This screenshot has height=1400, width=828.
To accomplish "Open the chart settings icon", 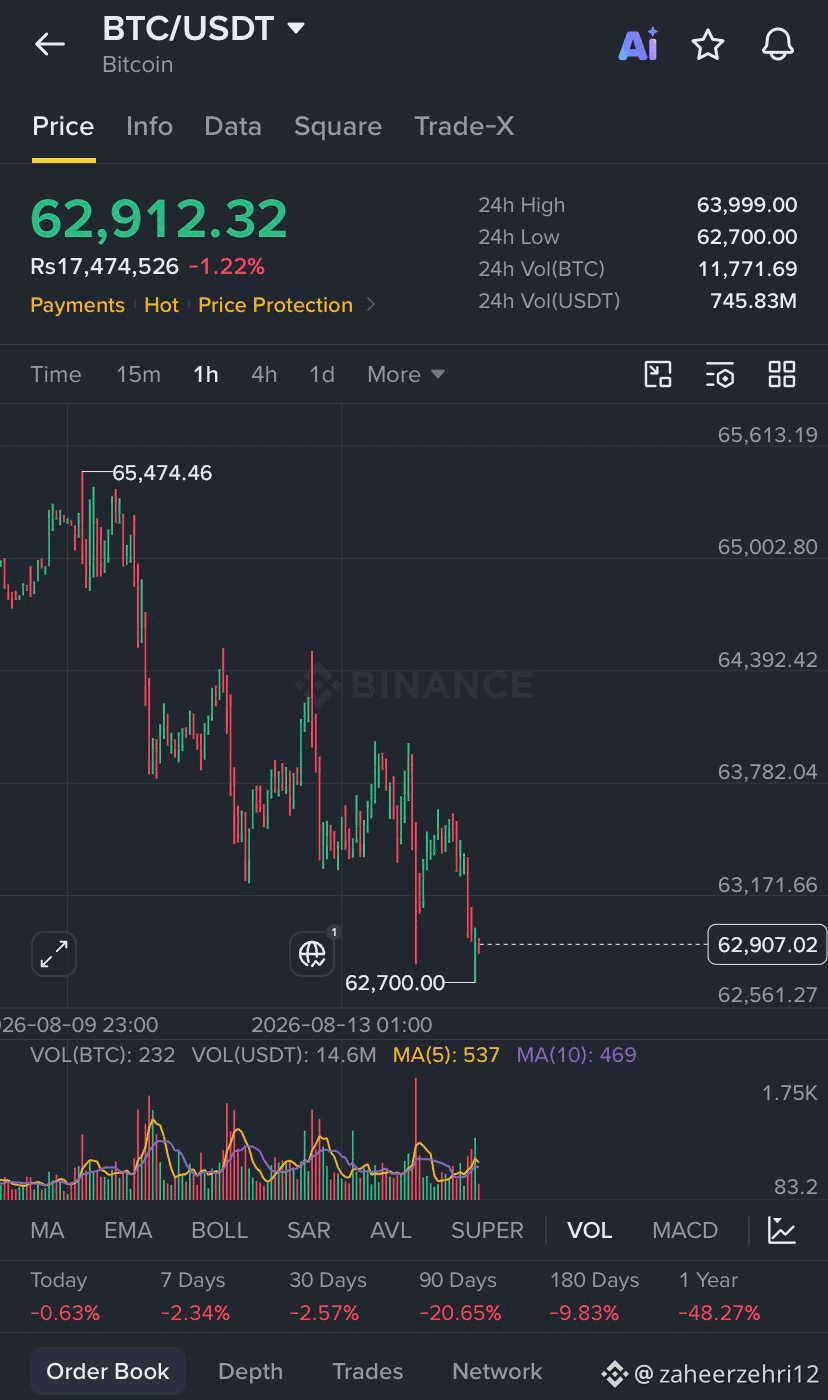I will coord(720,374).
